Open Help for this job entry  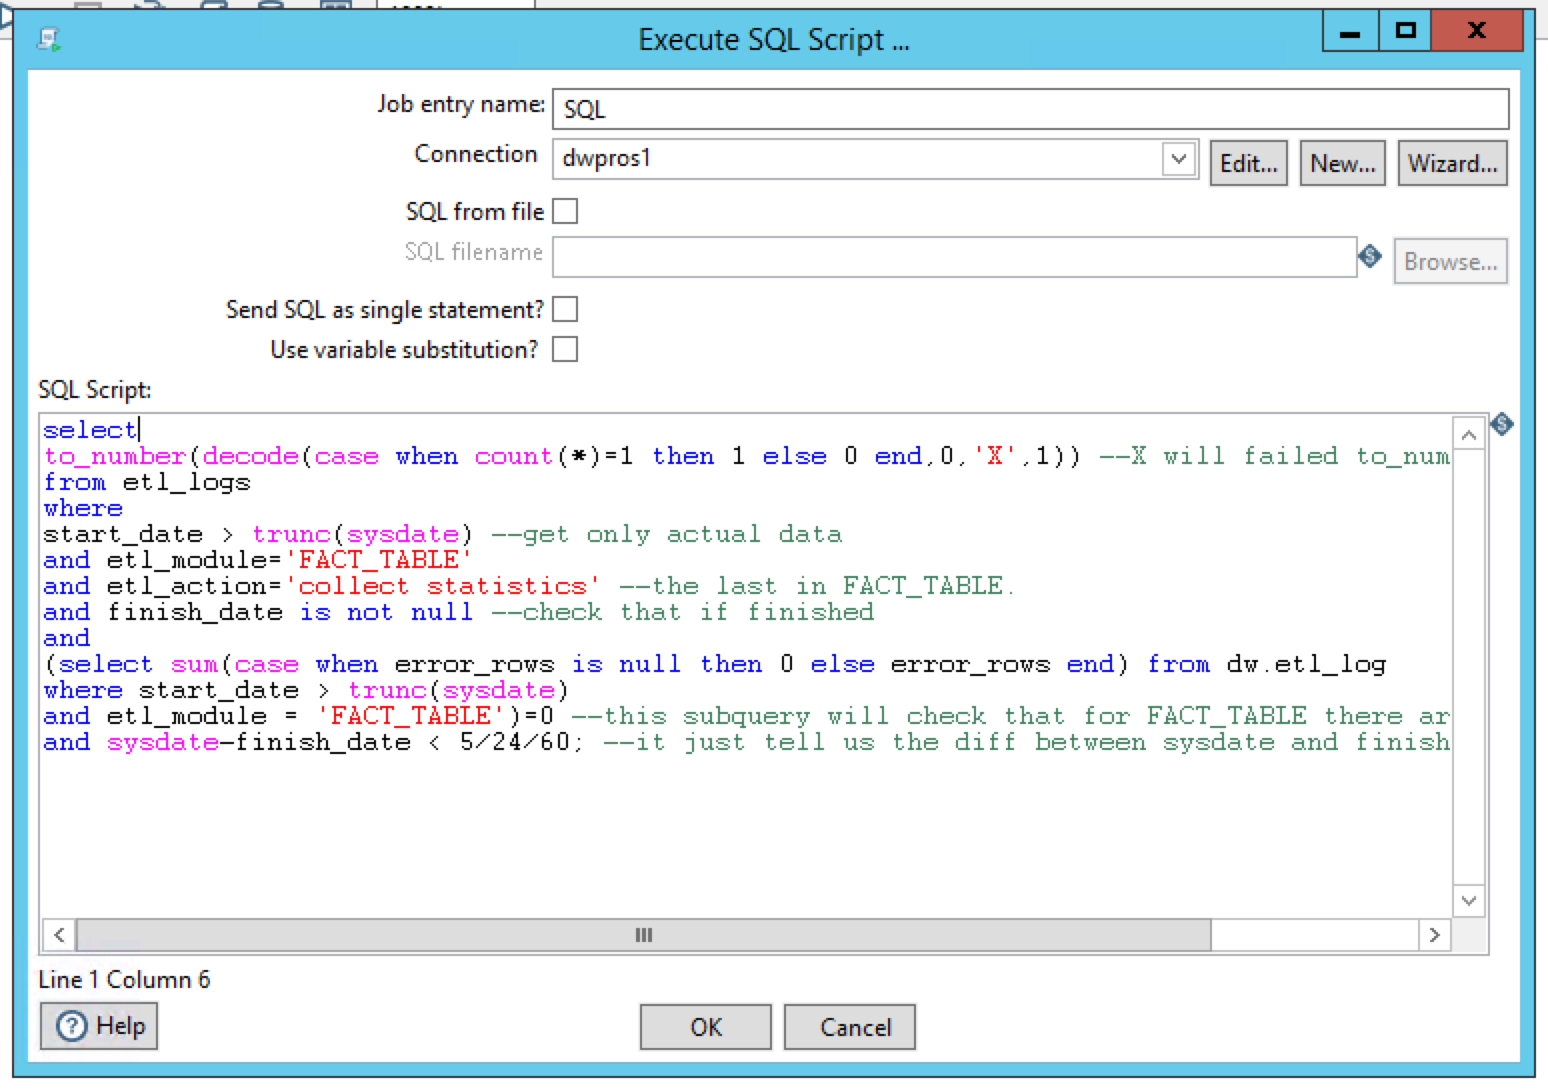point(99,1026)
